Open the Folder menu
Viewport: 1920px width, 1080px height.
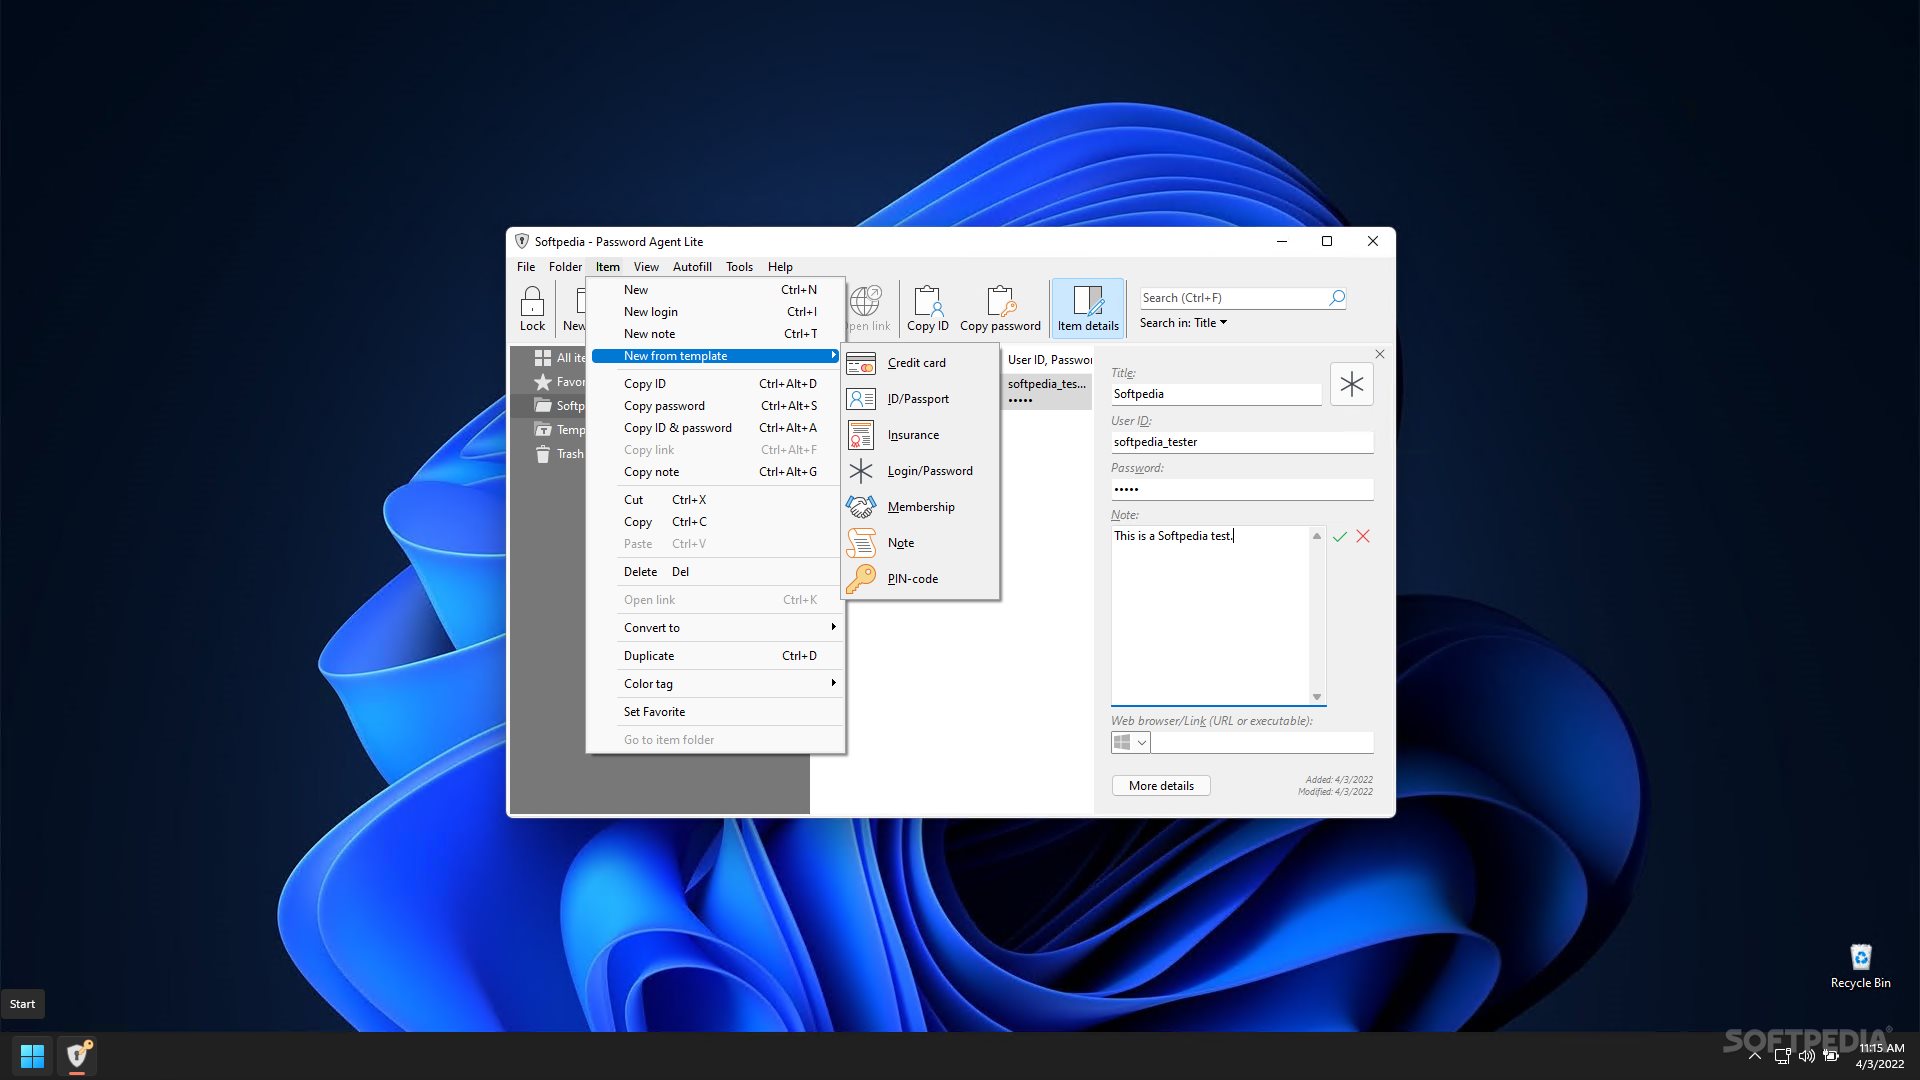coord(565,267)
